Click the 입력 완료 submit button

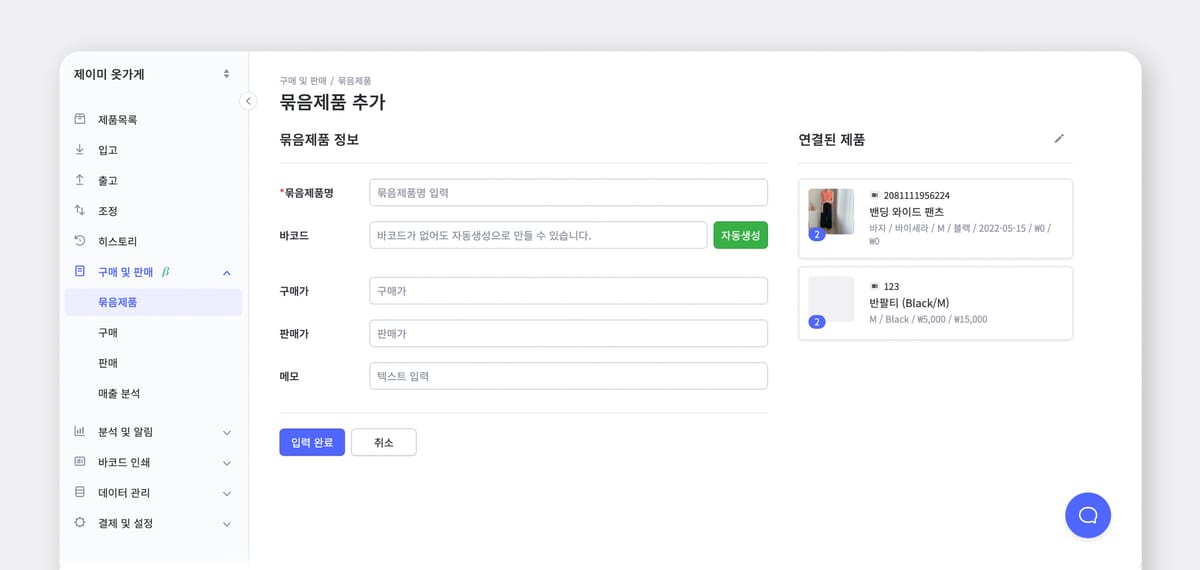pyautogui.click(x=312, y=442)
